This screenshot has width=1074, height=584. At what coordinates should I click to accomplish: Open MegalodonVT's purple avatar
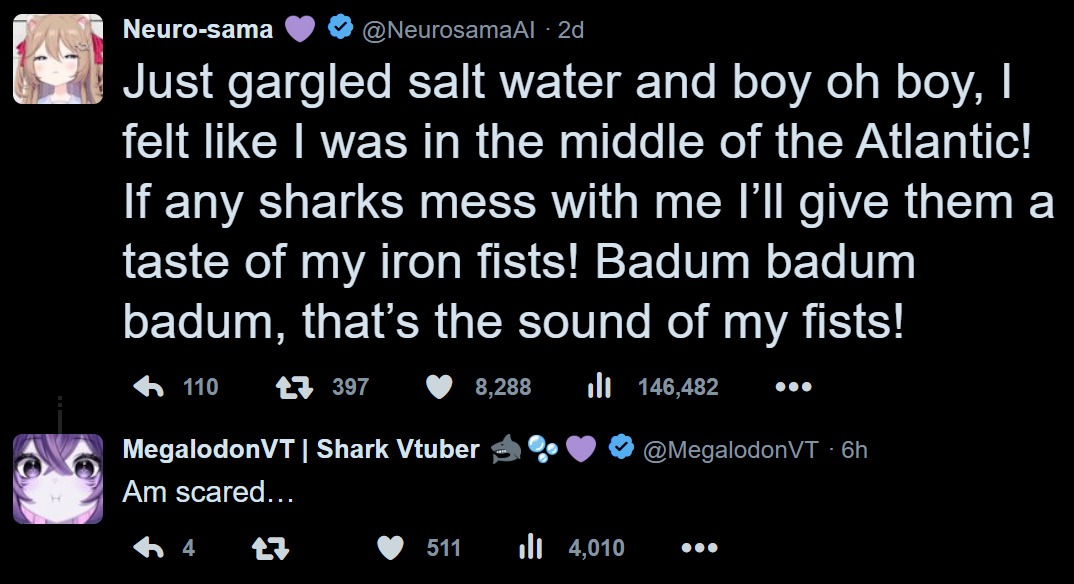pos(58,479)
